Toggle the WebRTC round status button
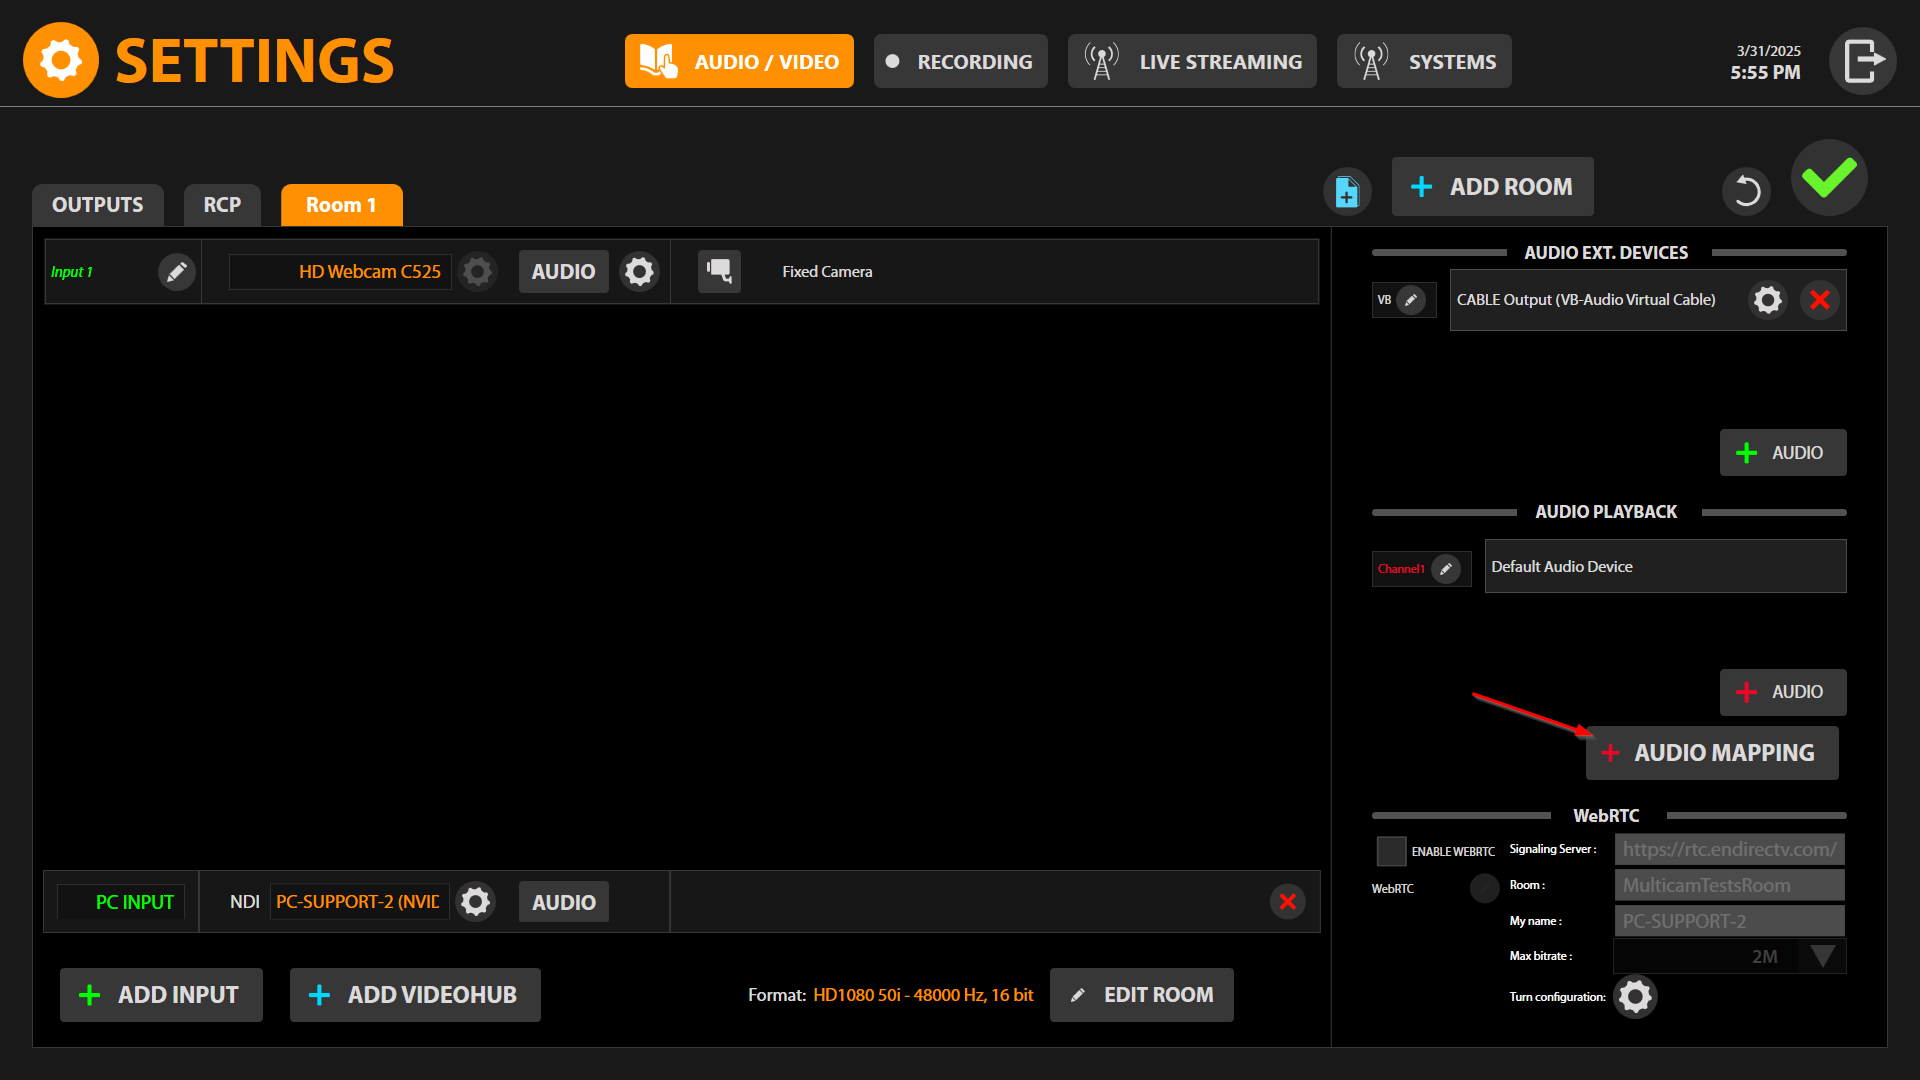Viewport: 1920px width, 1080px height. tap(1484, 888)
